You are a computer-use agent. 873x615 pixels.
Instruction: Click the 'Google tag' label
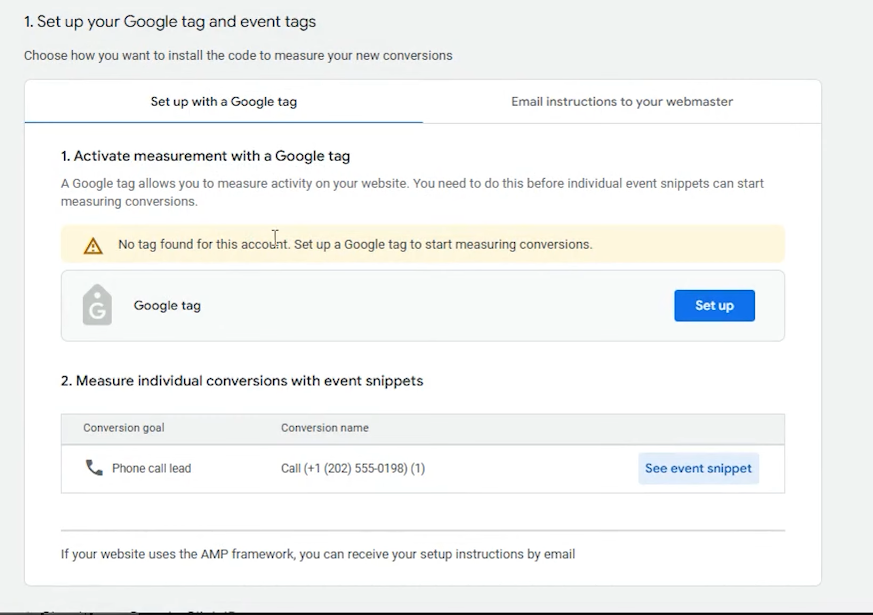[167, 306]
